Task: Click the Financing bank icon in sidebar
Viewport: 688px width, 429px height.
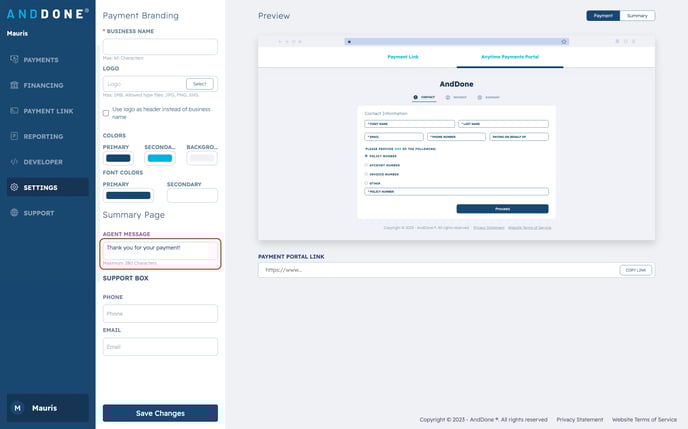Action: click(14, 85)
